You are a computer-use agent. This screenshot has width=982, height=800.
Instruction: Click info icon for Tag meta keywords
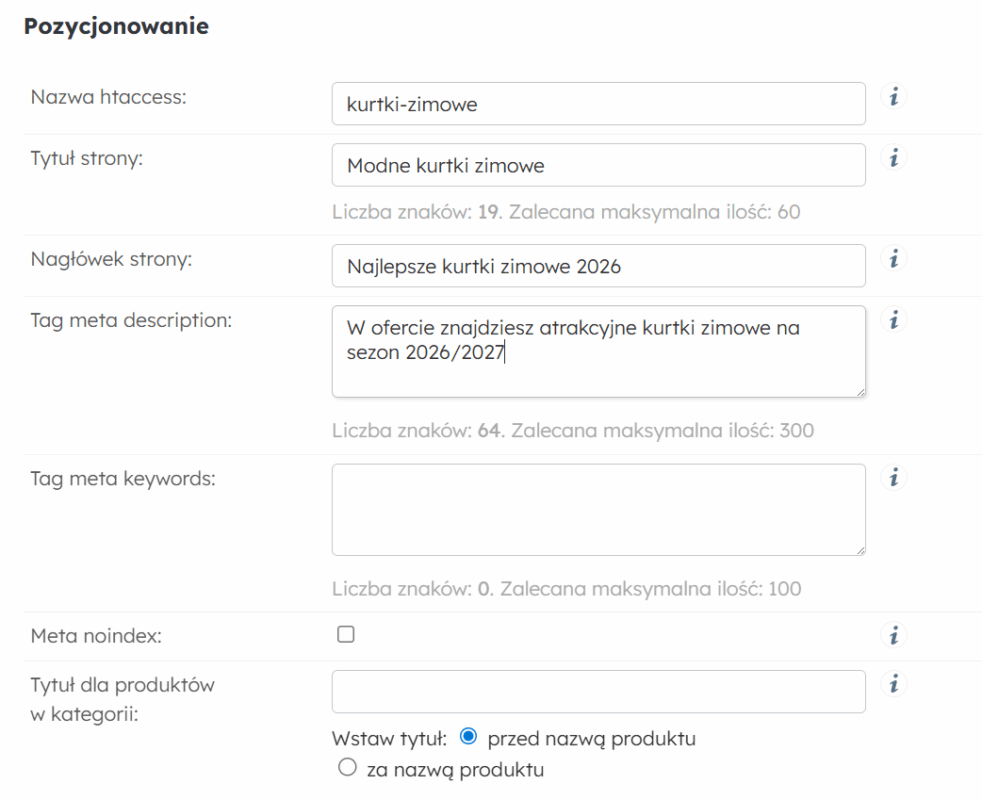pyautogui.click(x=894, y=478)
